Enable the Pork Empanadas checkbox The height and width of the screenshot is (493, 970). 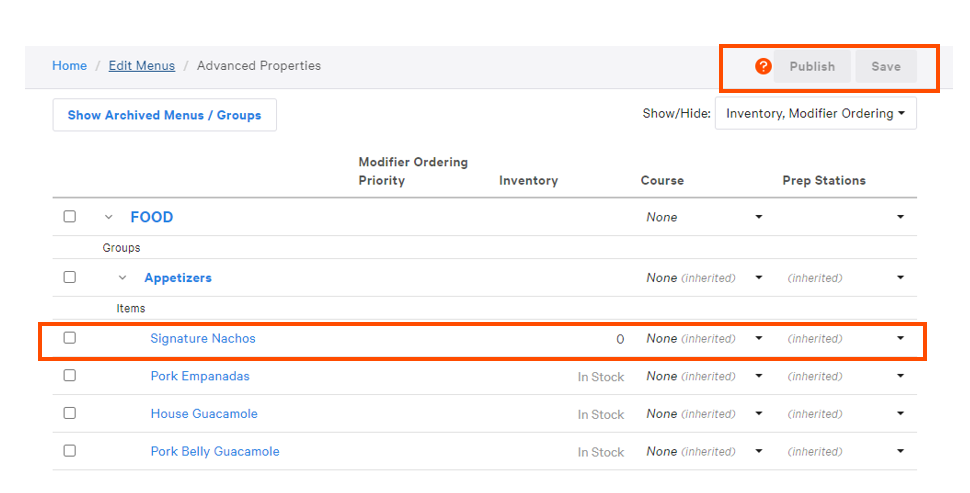(x=70, y=376)
